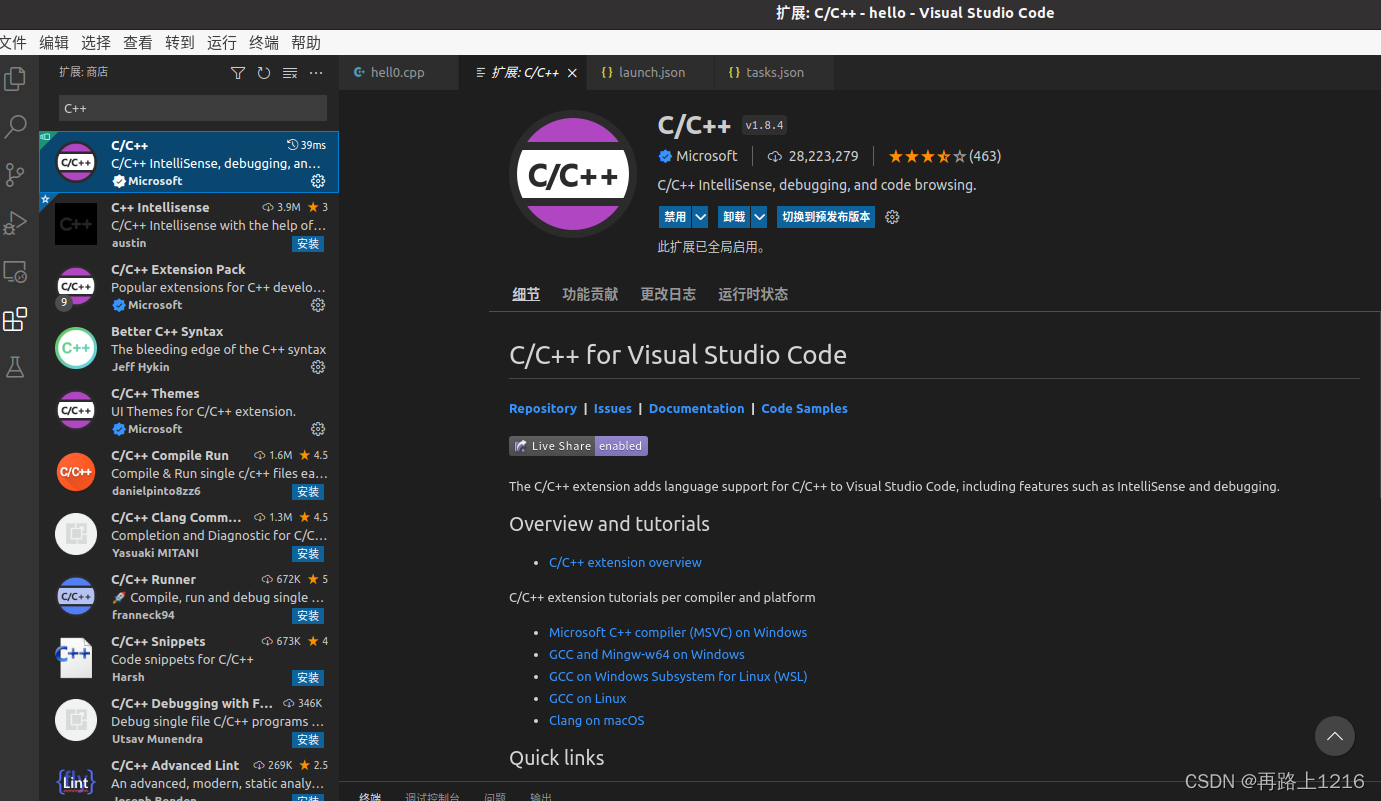The image size is (1381, 801).
Task: Open the Testing flask view
Action: point(15,367)
